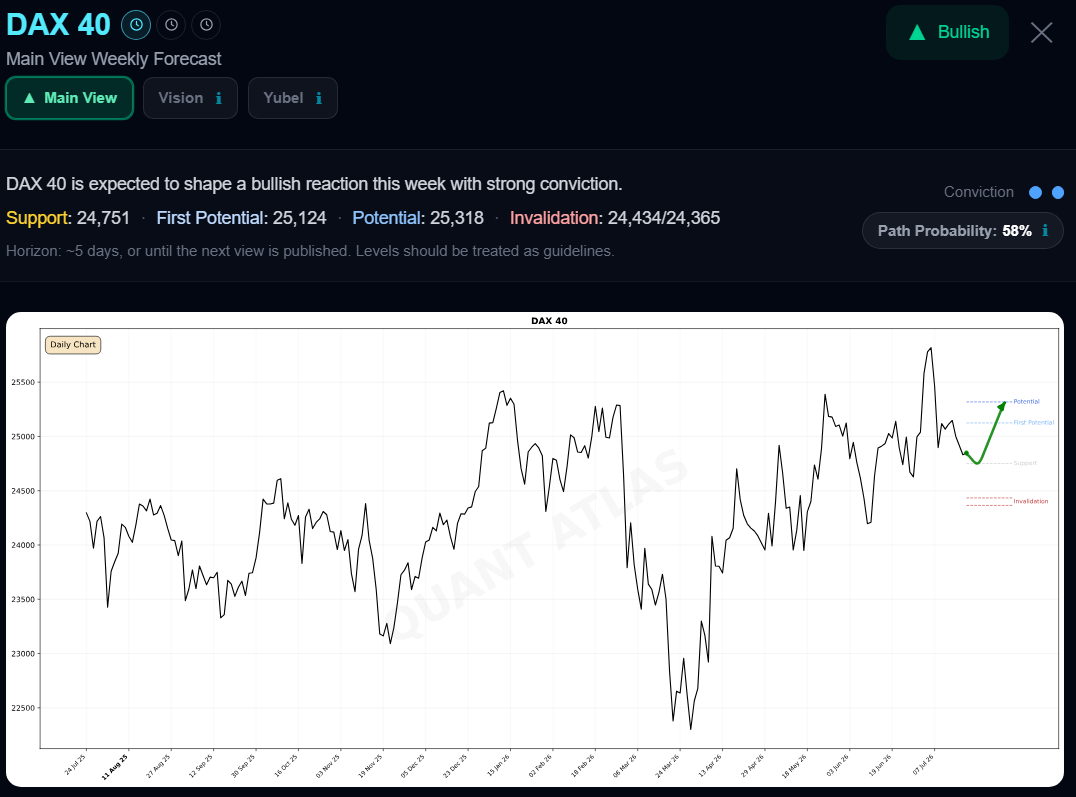The height and width of the screenshot is (797, 1076).
Task: Click the Path Probability info icon
Action: pyautogui.click(x=1045, y=231)
